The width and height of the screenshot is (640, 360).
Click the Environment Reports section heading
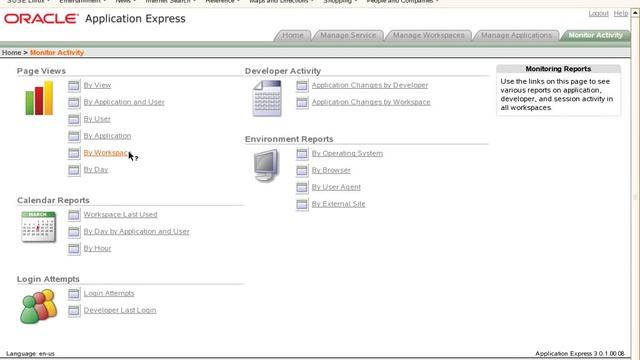click(x=289, y=139)
